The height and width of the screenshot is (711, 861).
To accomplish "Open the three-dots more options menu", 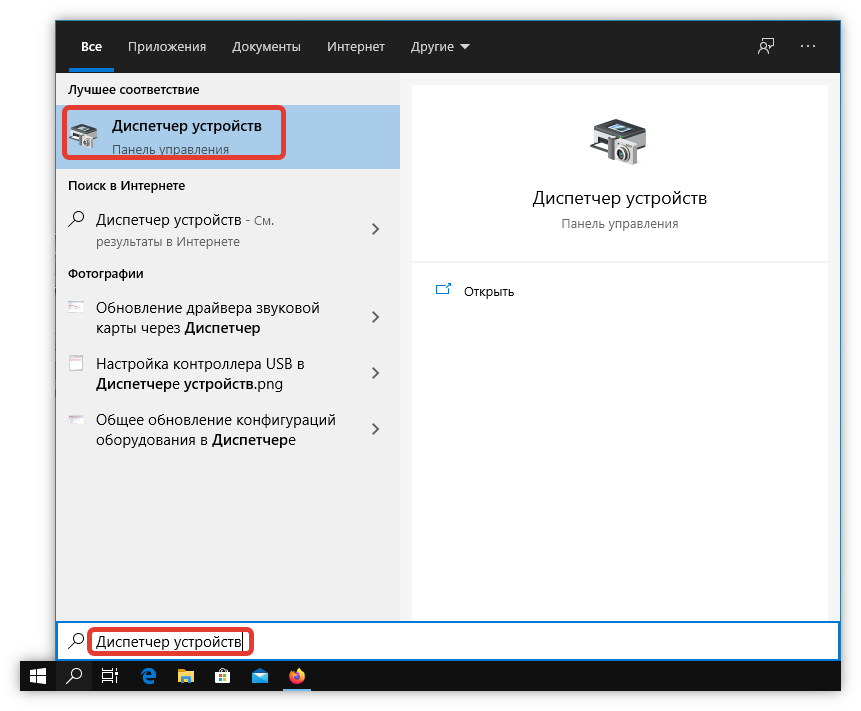I will 808,47.
